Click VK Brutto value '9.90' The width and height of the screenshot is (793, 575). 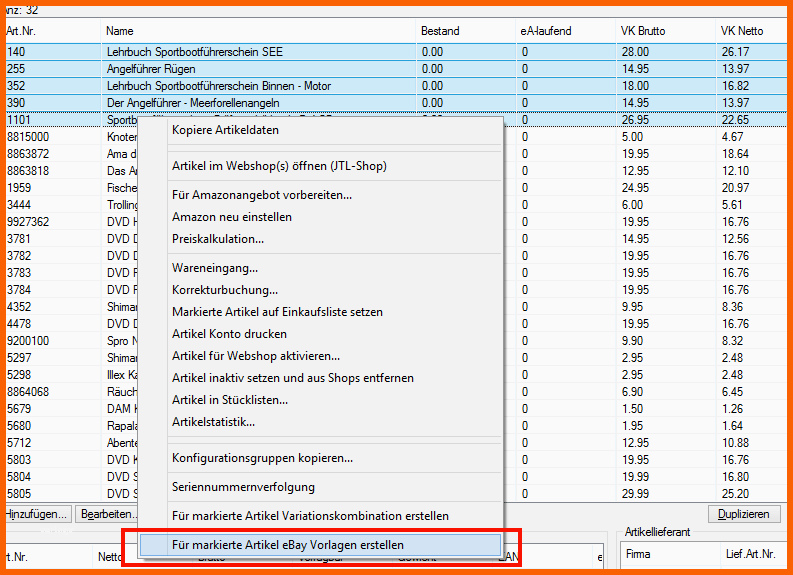click(x=633, y=341)
